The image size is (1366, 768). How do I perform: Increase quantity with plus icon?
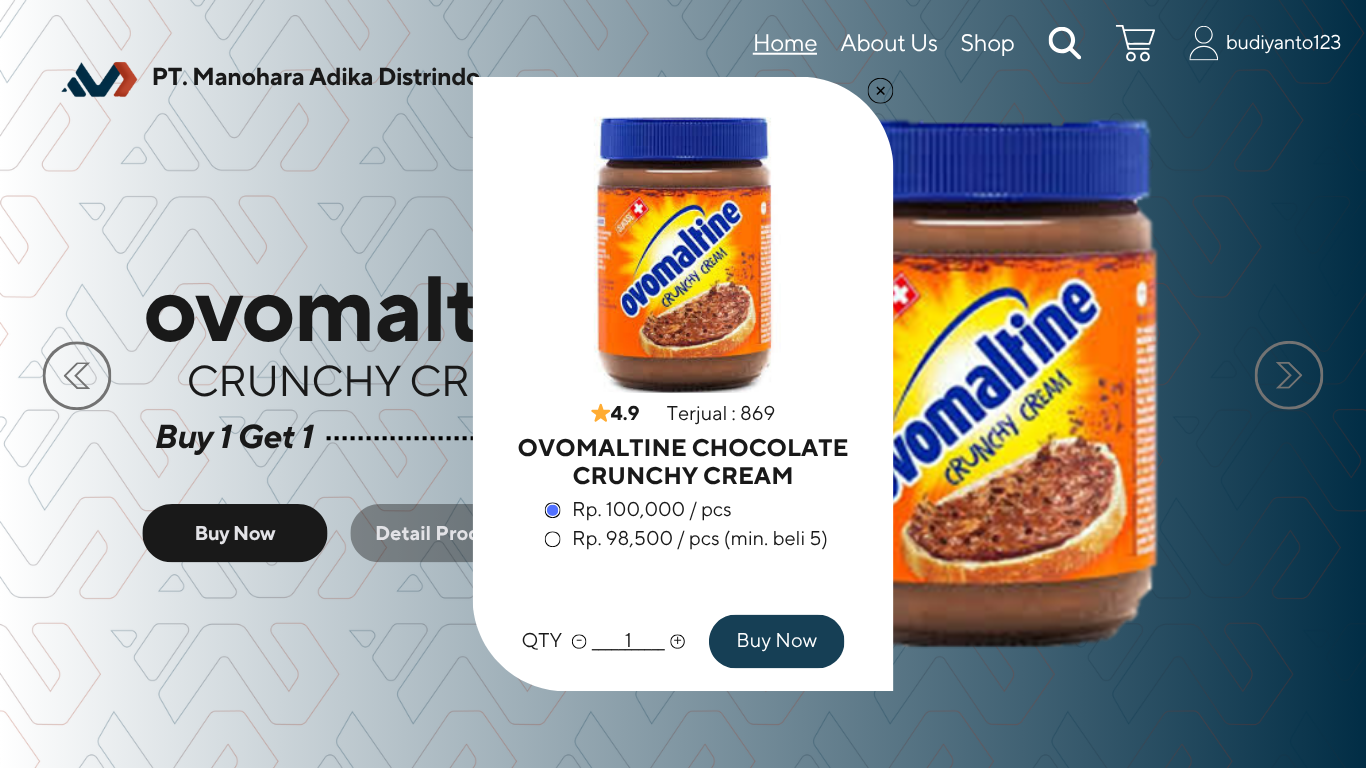678,641
